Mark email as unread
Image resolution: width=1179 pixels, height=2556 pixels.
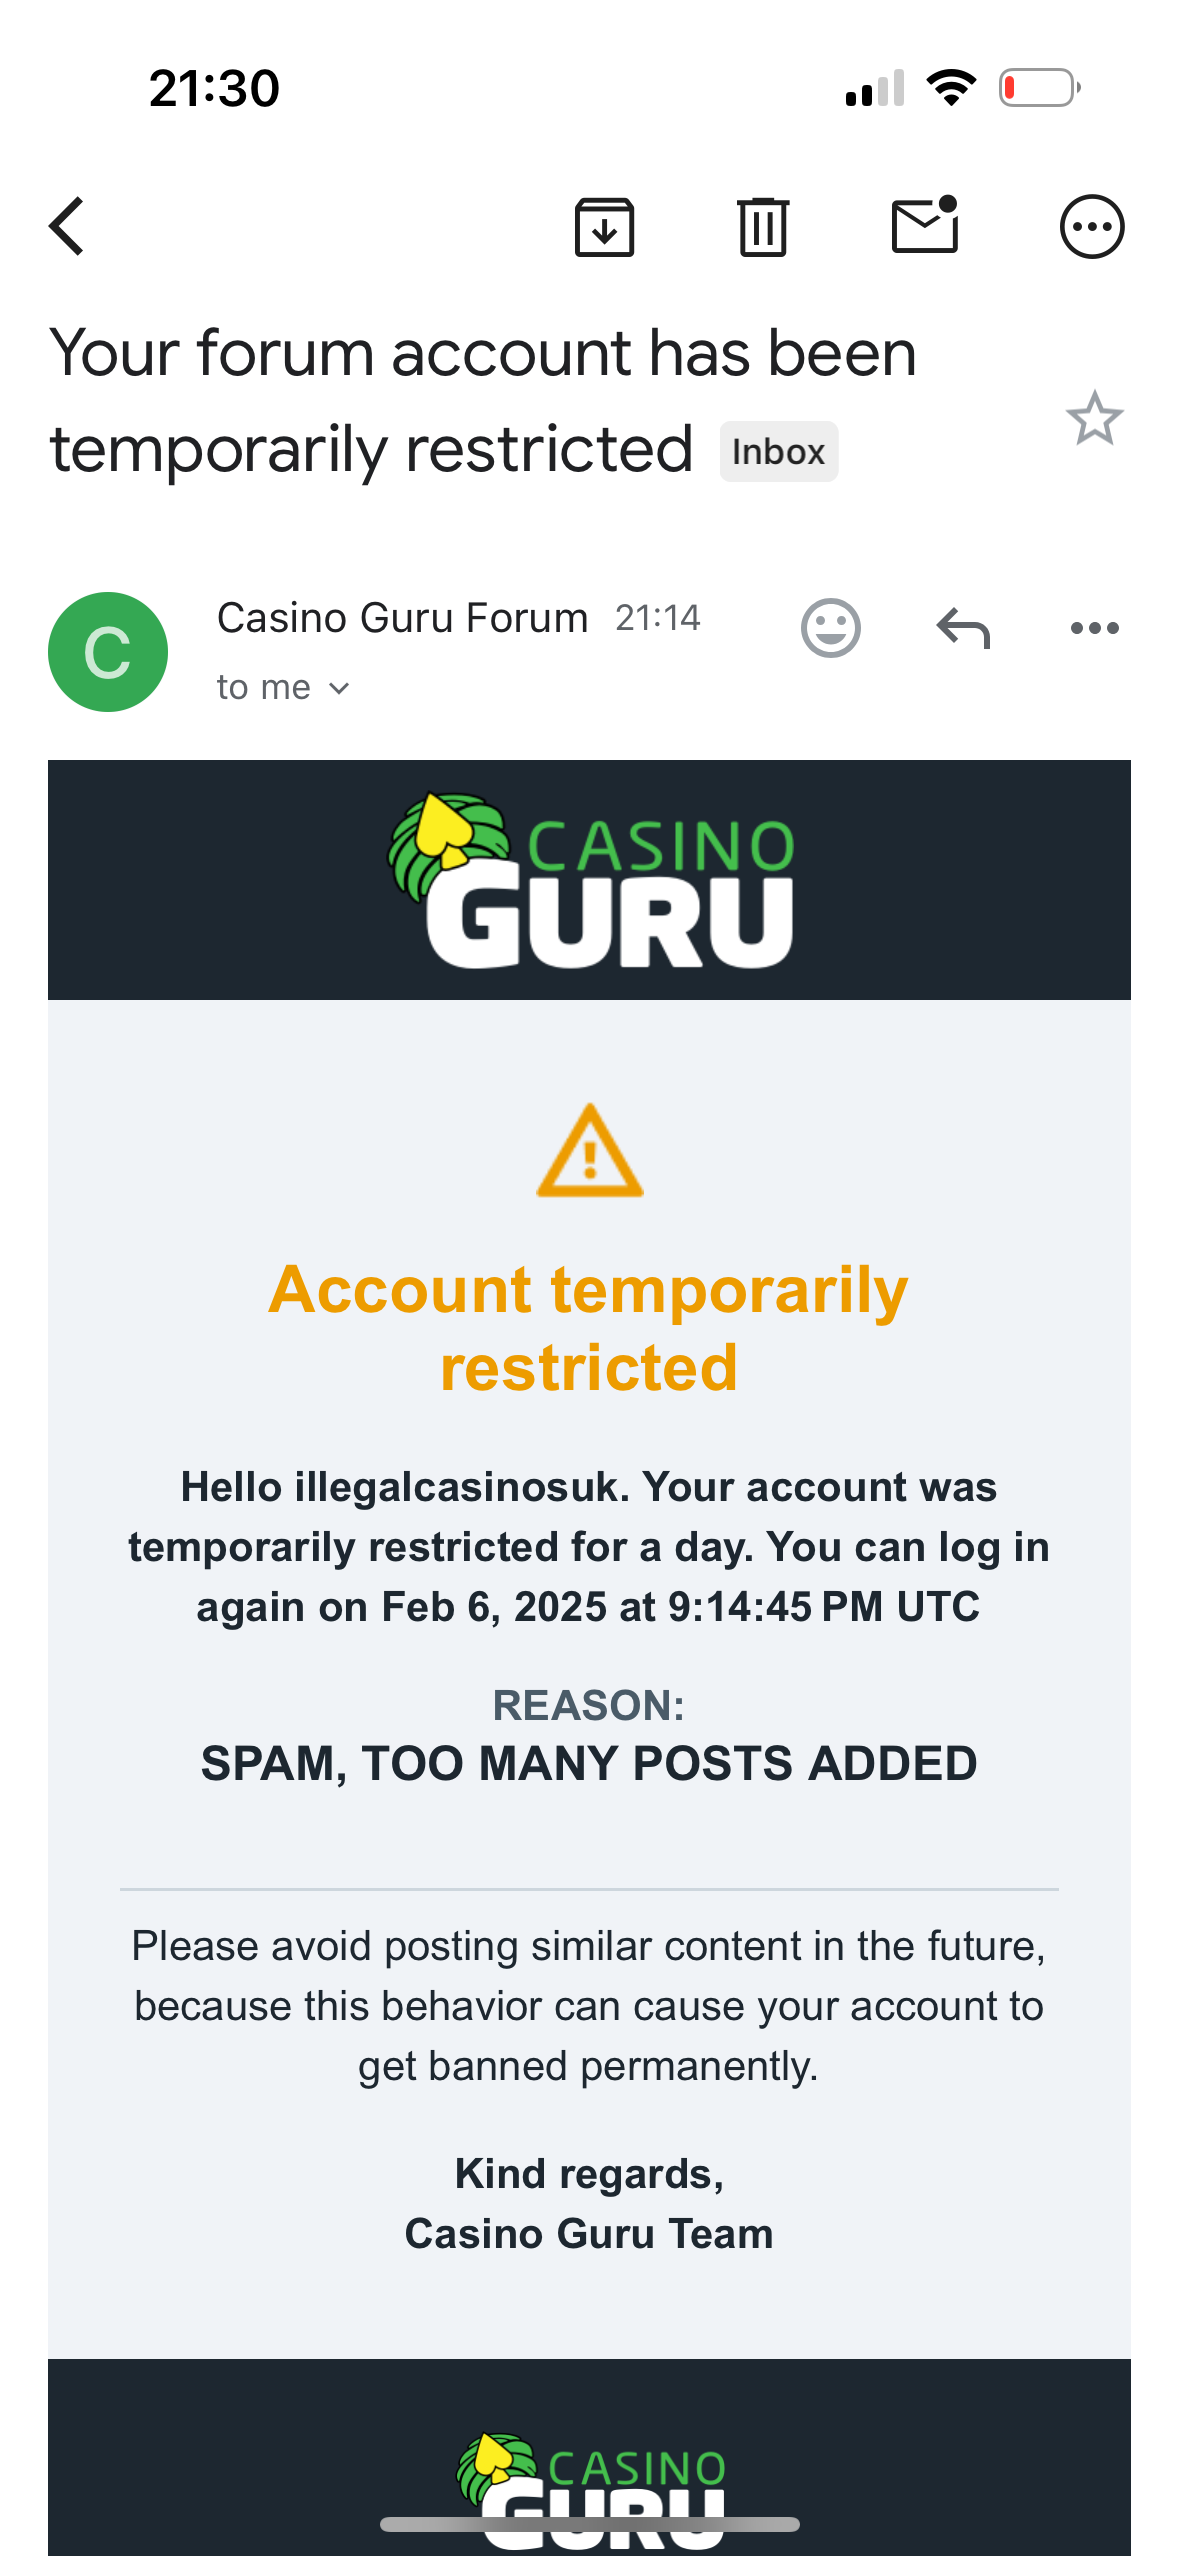[925, 225]
